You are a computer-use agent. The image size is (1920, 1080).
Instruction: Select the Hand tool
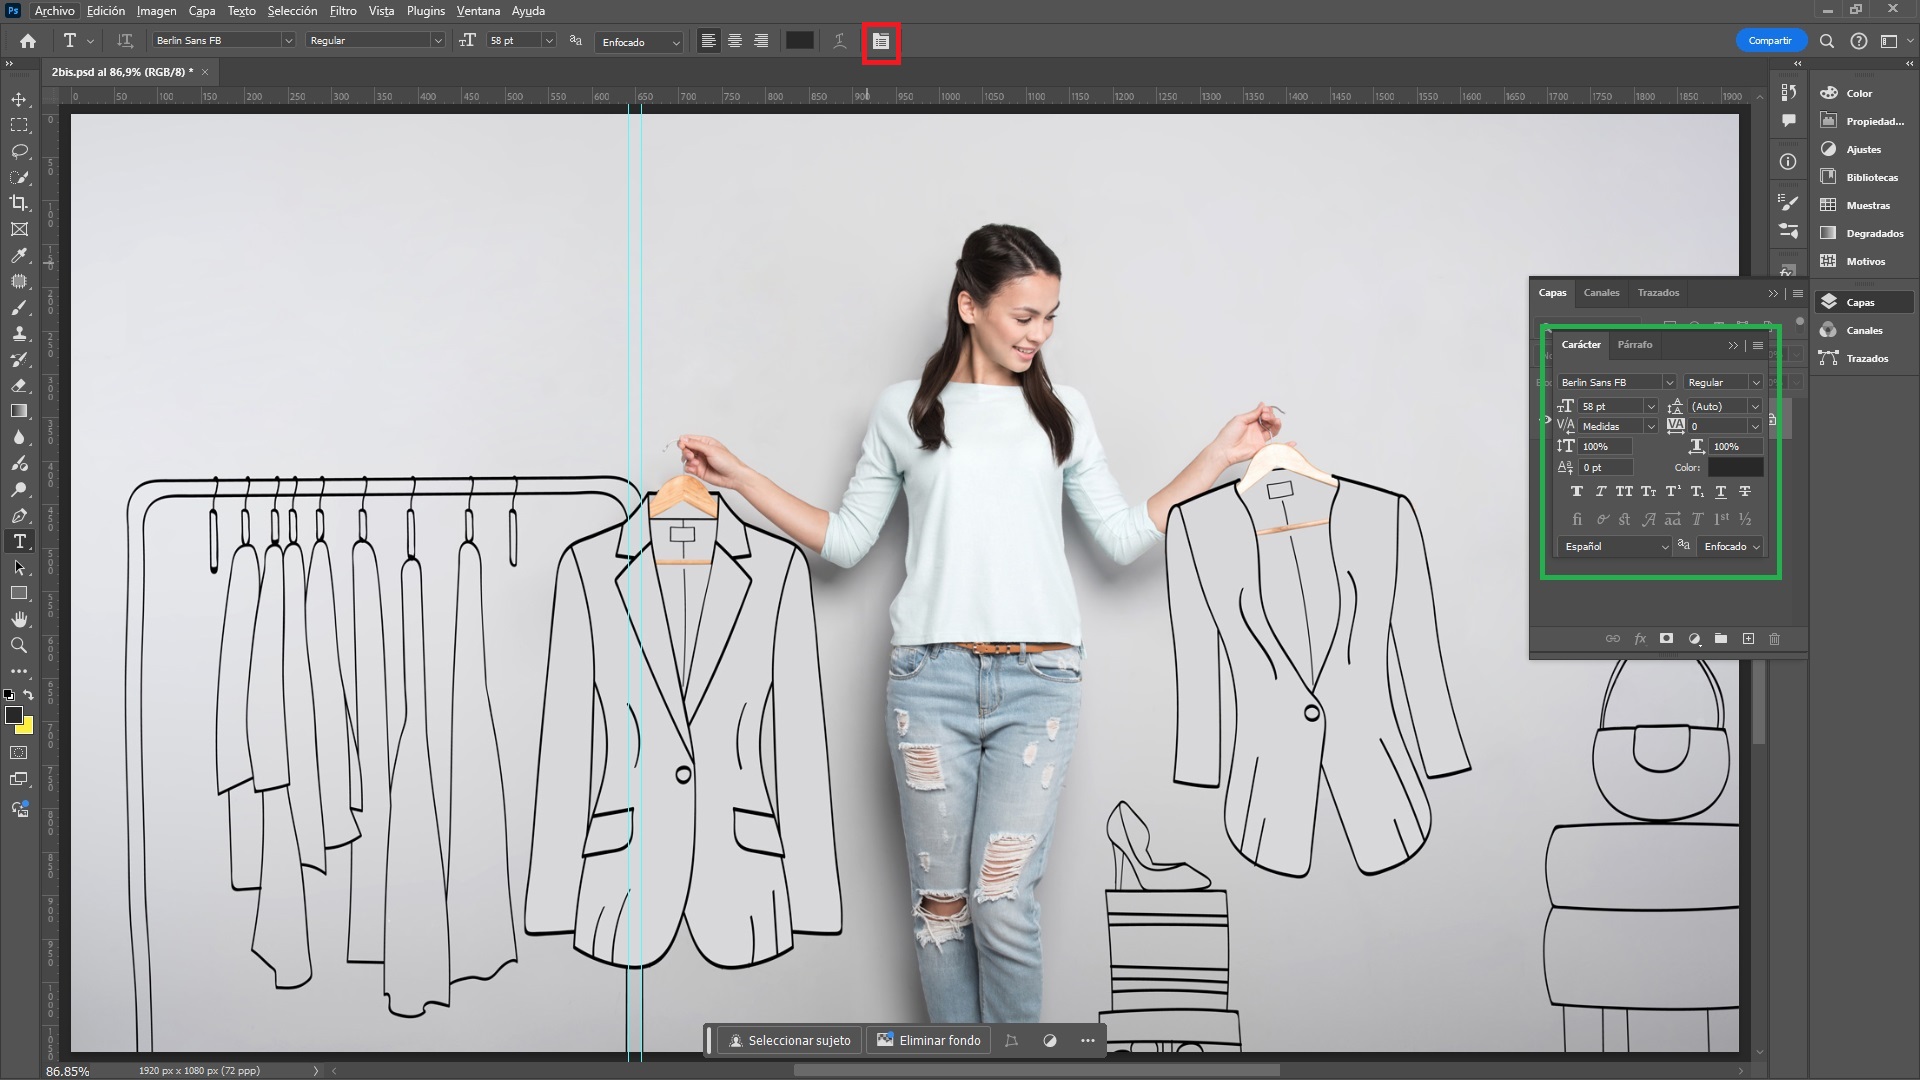[x=19, y=619]
